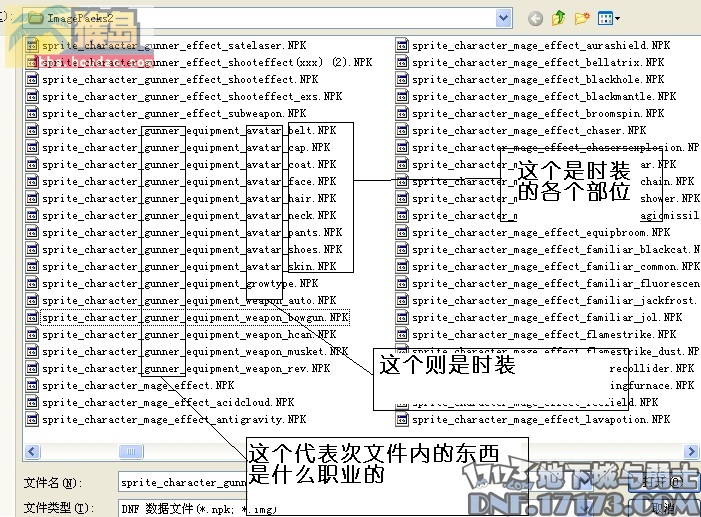The image size is (701, 517).
Task: Click mage_effect_lavapotion.NPK file name
Action: point(541,419)
